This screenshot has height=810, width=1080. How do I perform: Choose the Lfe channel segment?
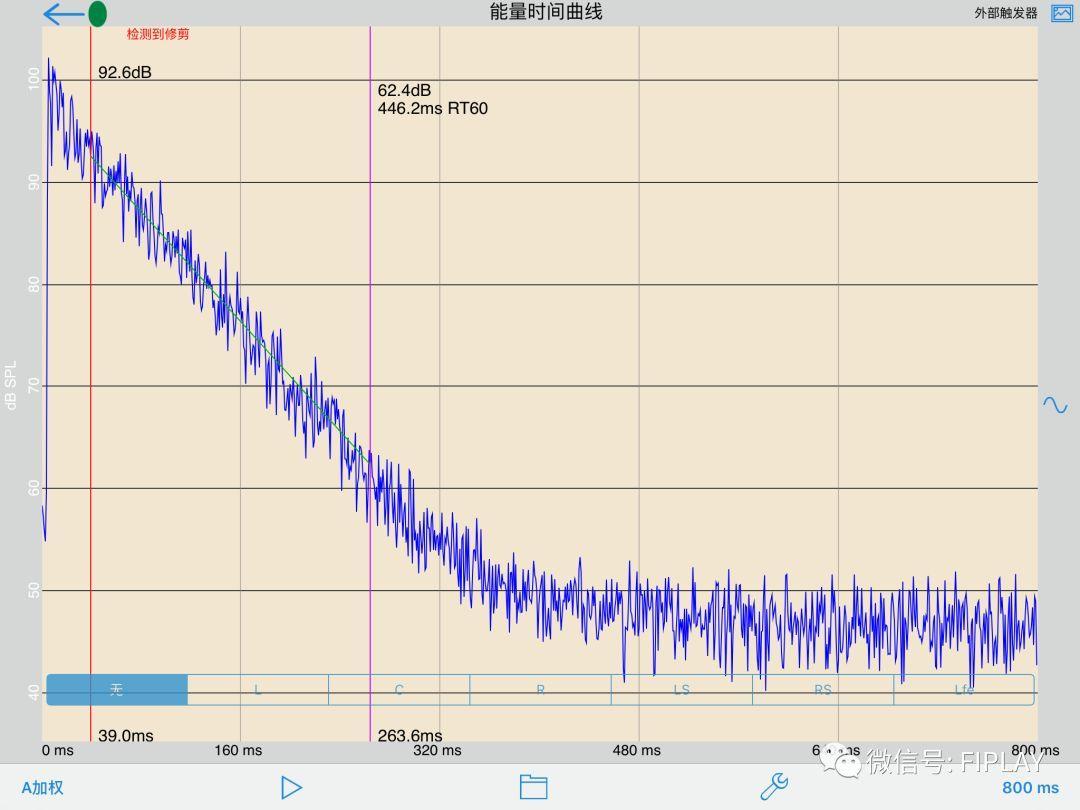963,690
